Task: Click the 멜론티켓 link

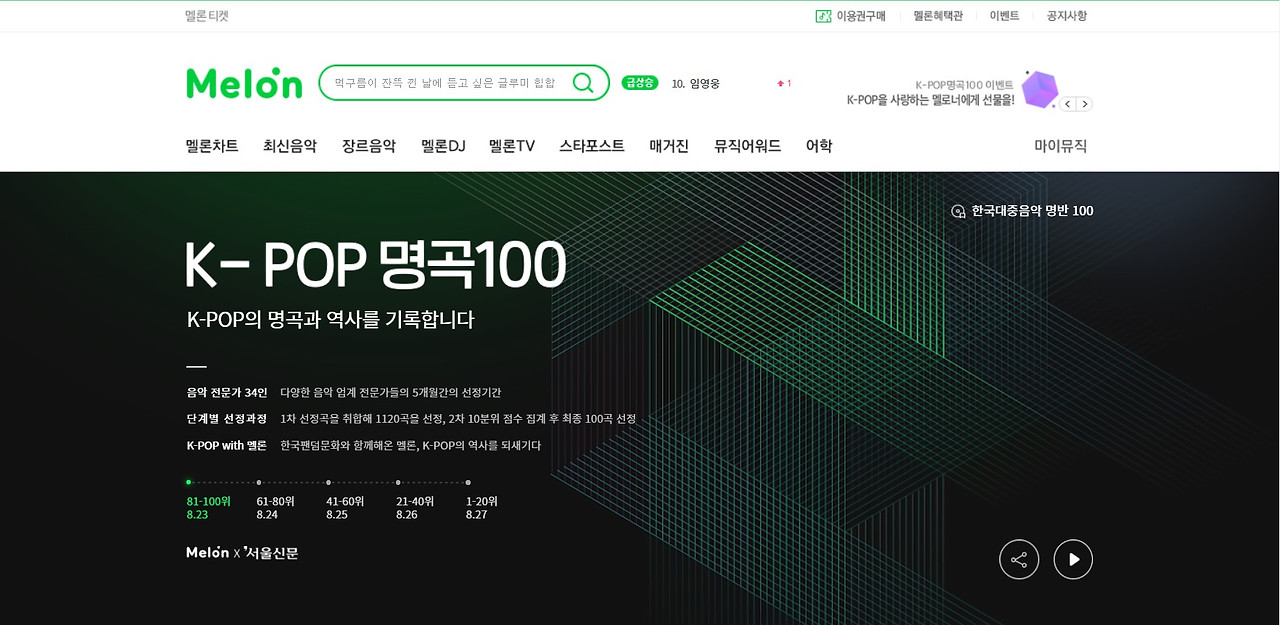Action: pos(207,16)
